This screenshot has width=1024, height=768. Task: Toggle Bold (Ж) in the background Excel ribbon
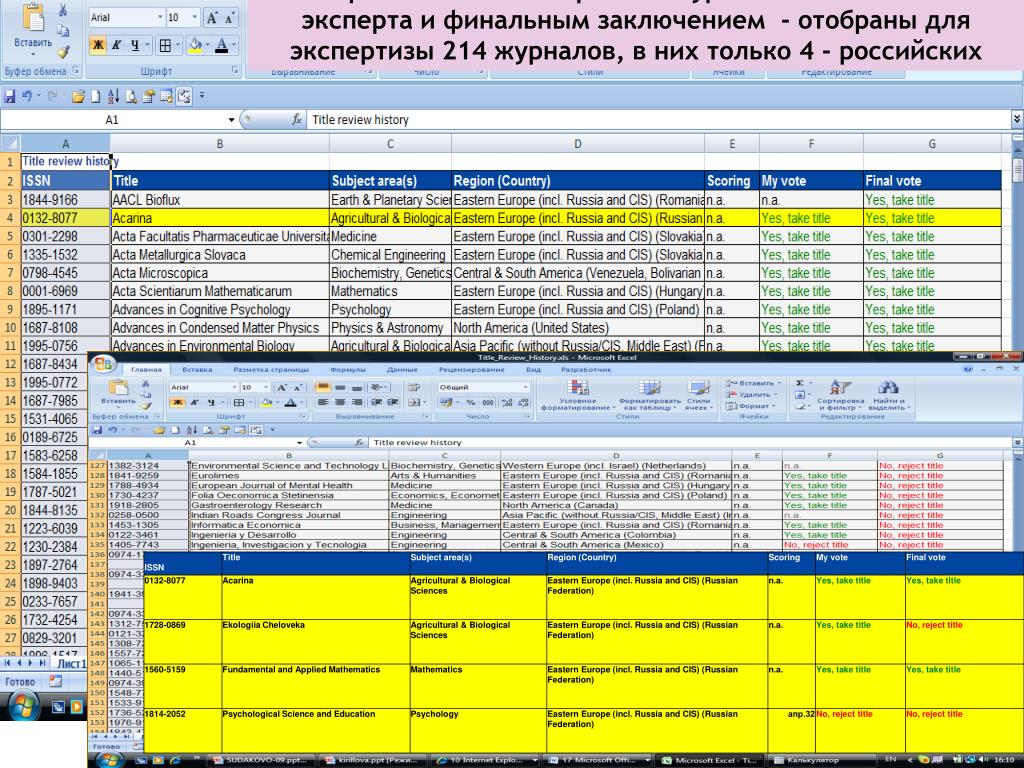[98, 45]
